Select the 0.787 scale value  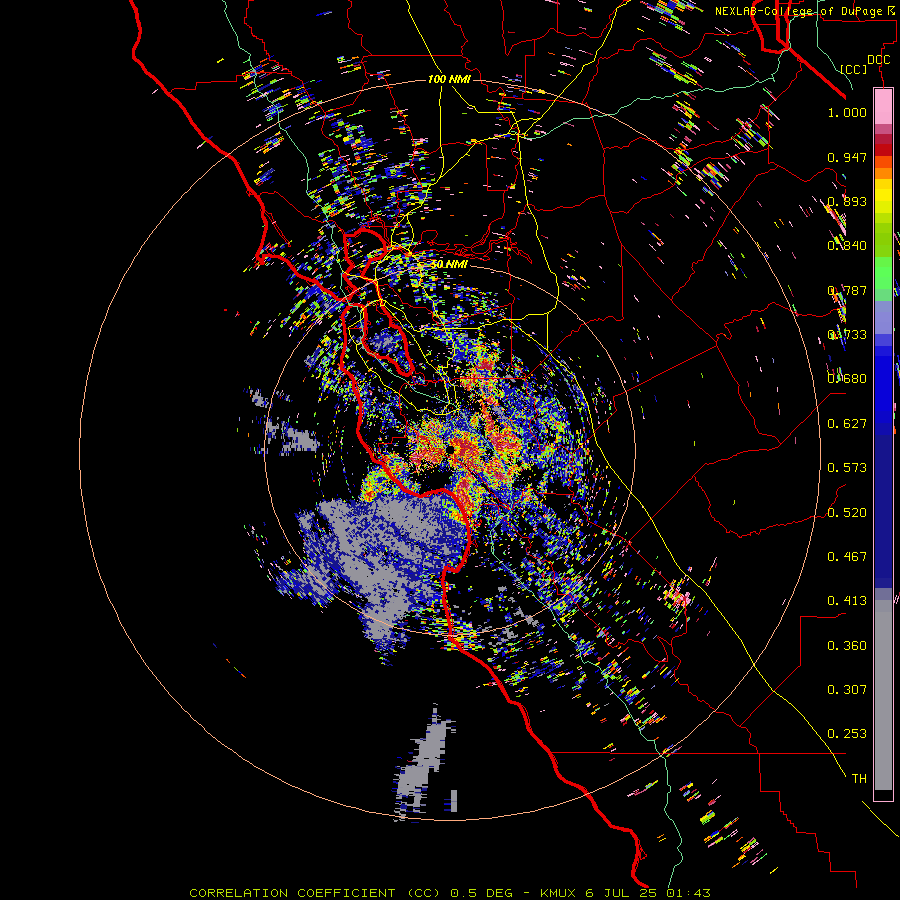pos(847,290)
